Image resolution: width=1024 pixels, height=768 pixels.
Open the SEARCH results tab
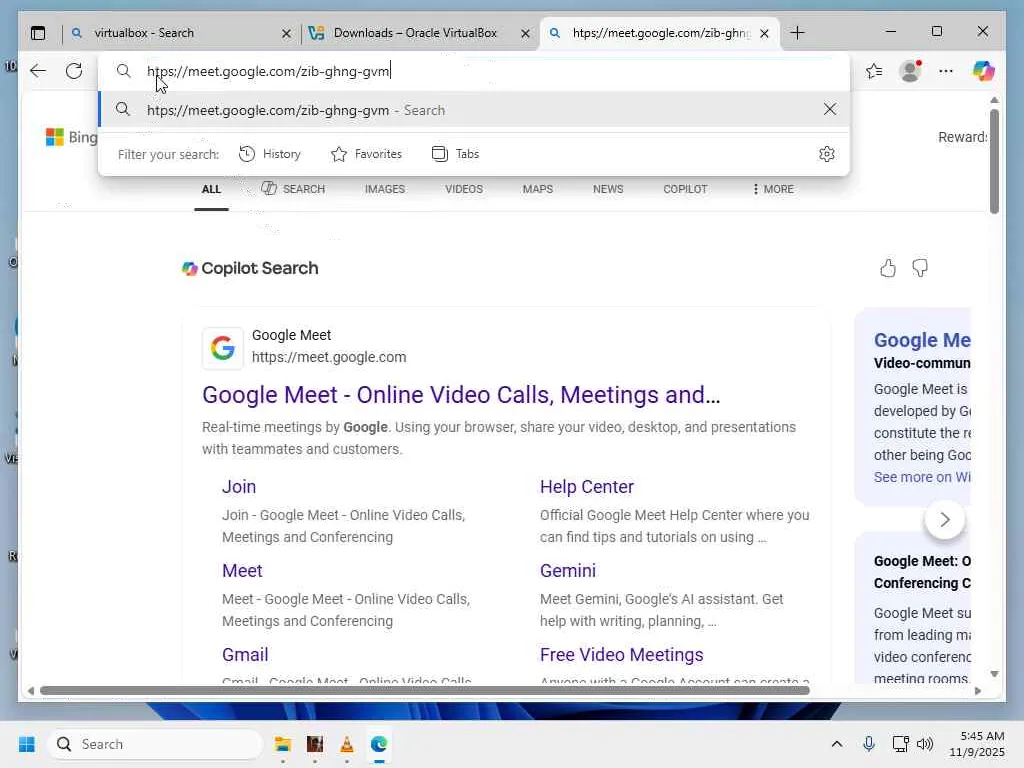point(293,189)
